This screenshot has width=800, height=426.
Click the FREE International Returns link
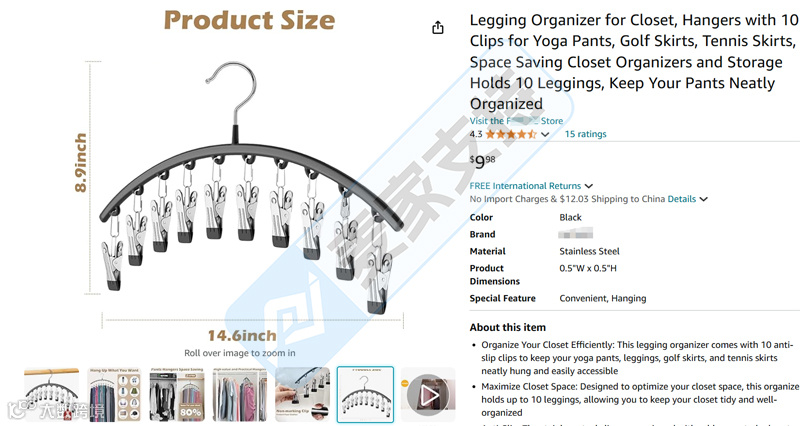525,186
